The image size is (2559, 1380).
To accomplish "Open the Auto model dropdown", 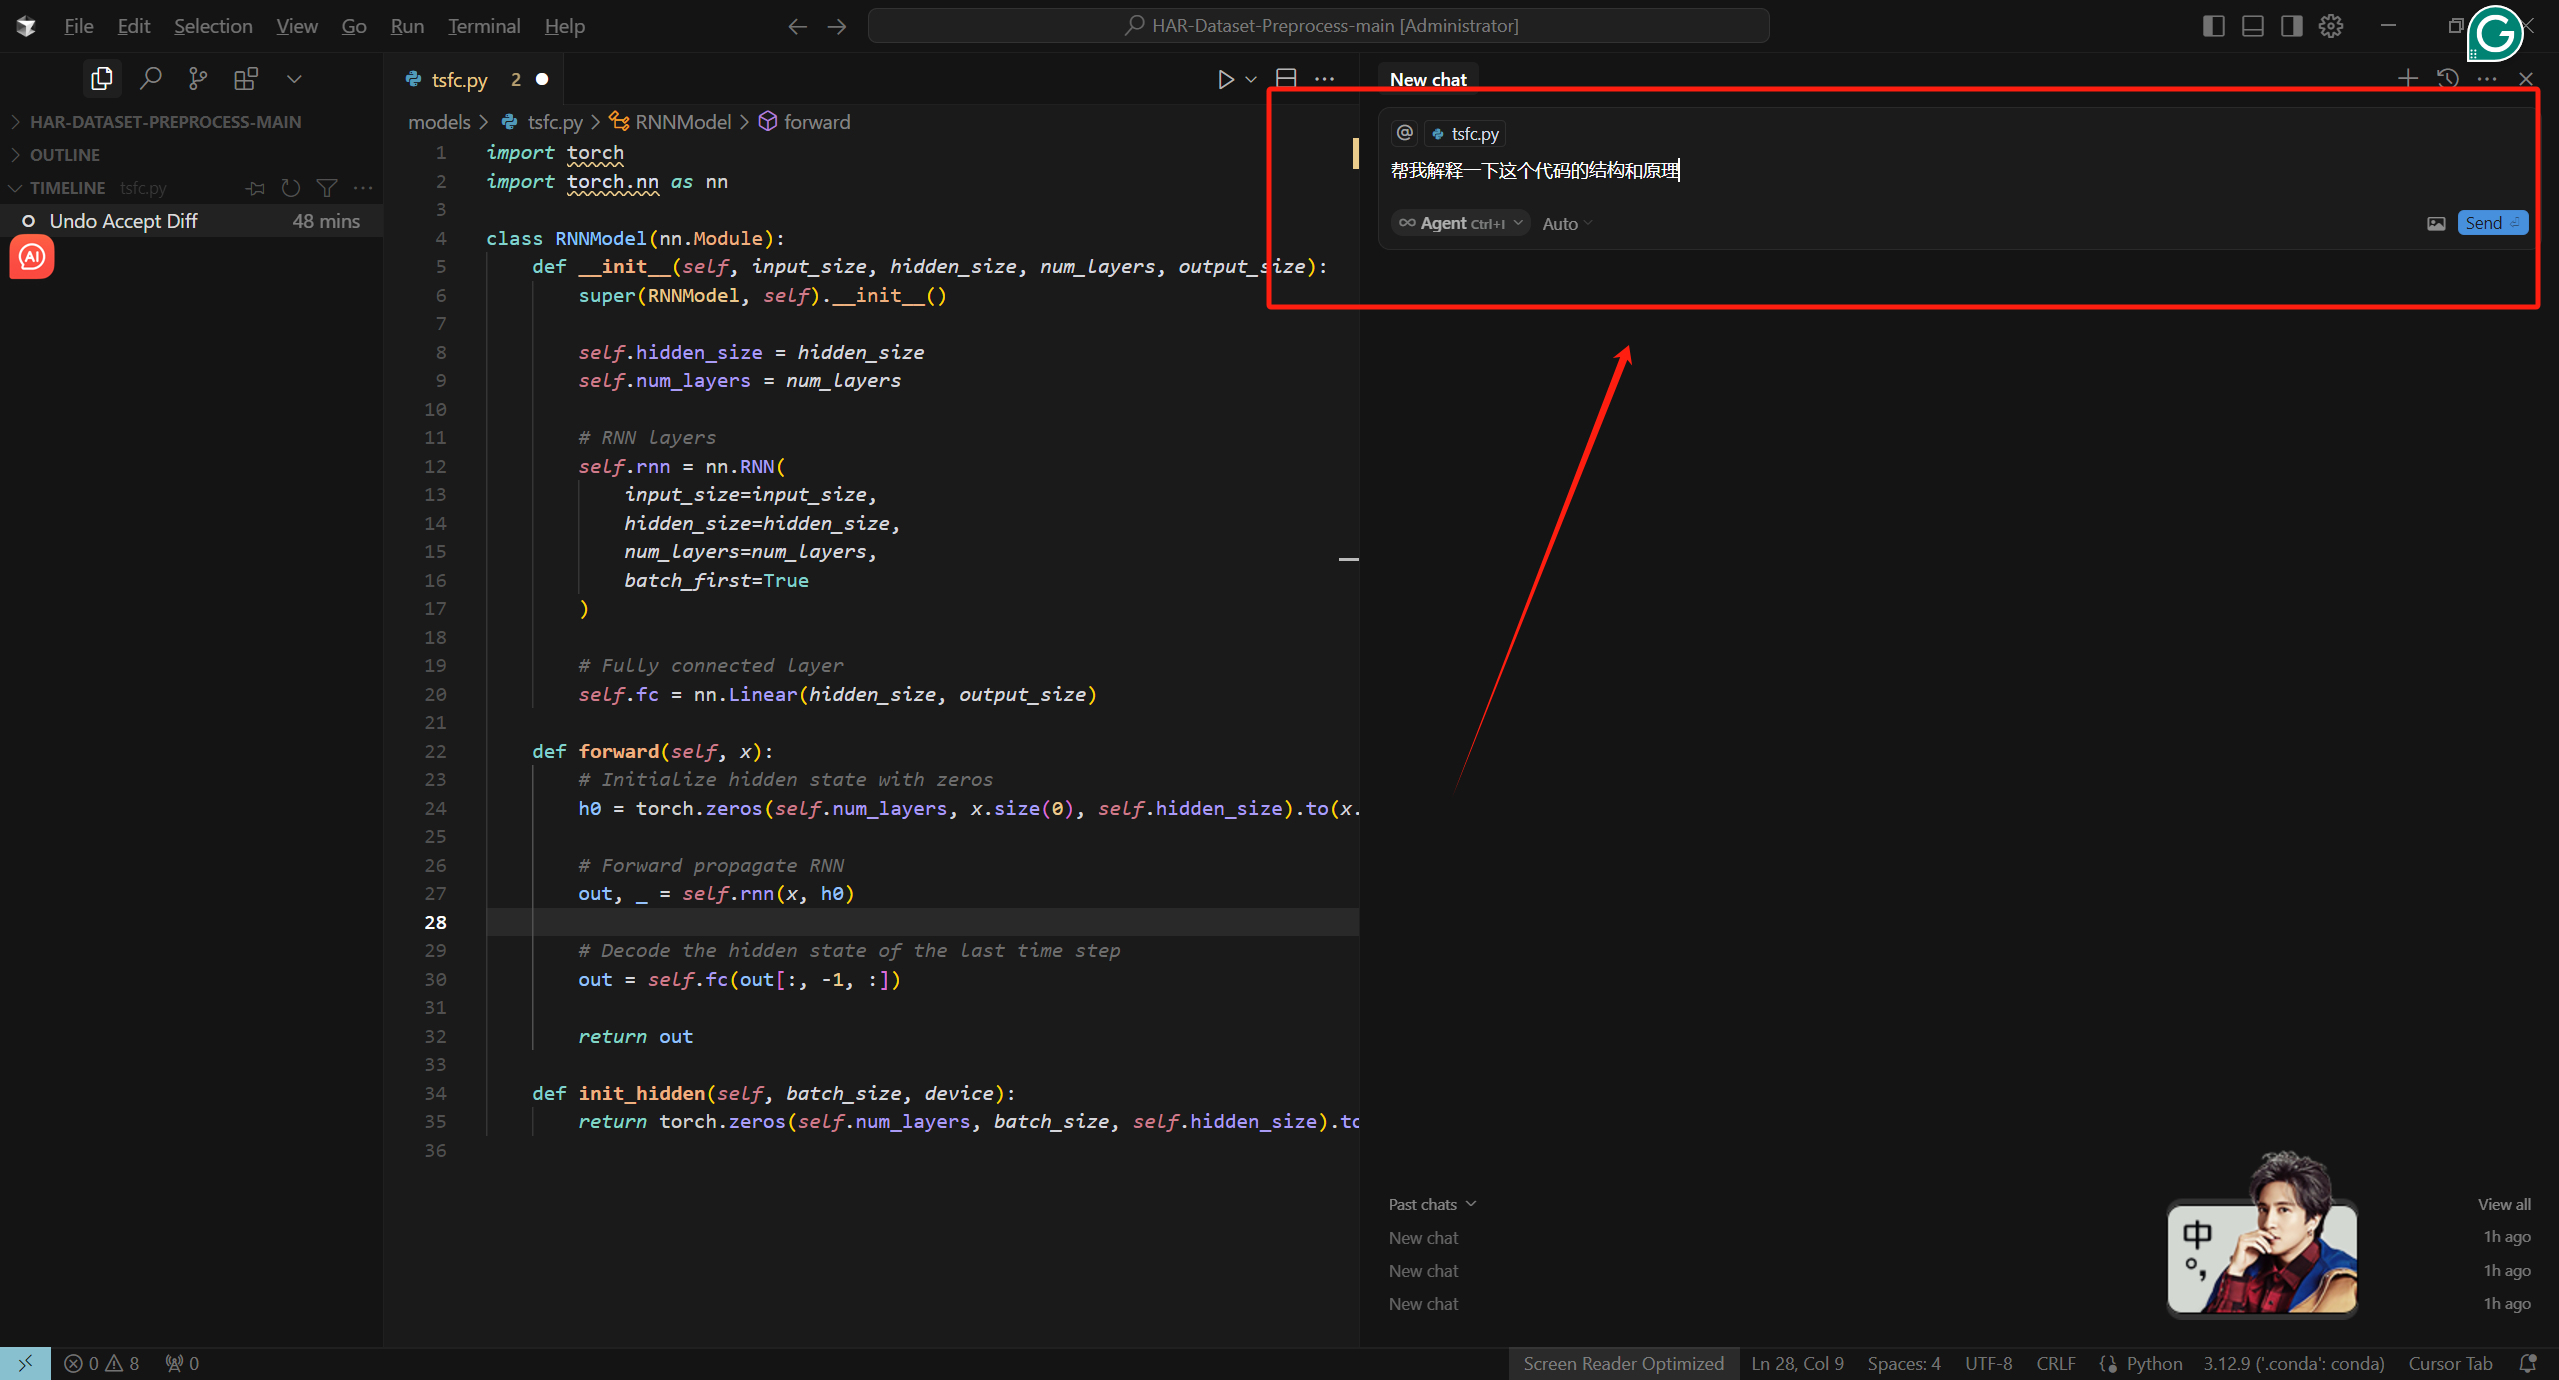I will point(1566,224).
